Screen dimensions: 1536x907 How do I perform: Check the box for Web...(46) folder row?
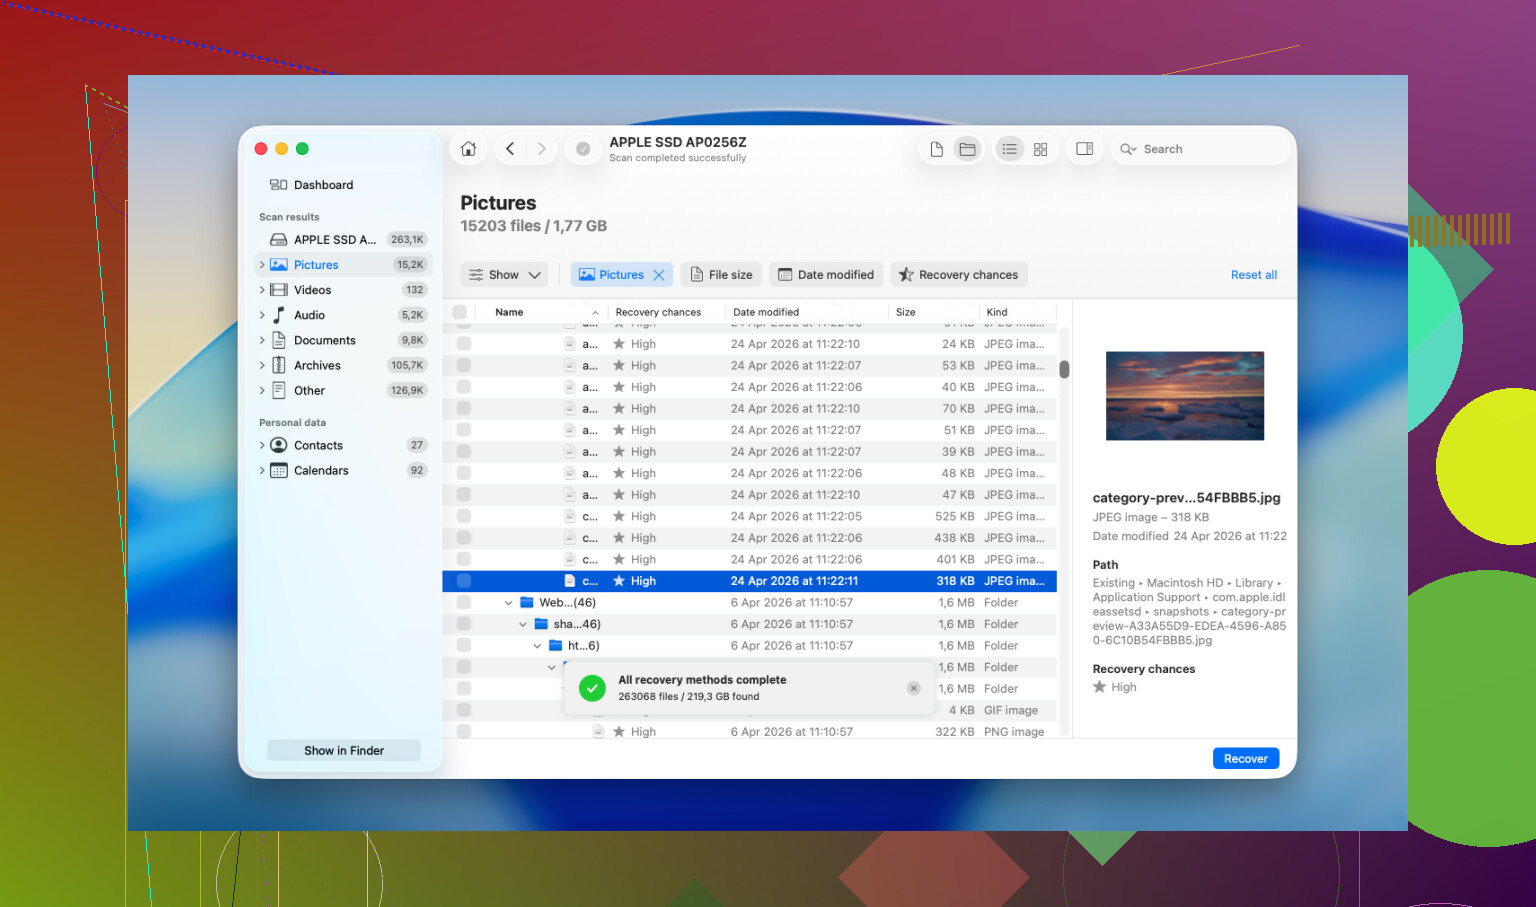coord(464,603)
